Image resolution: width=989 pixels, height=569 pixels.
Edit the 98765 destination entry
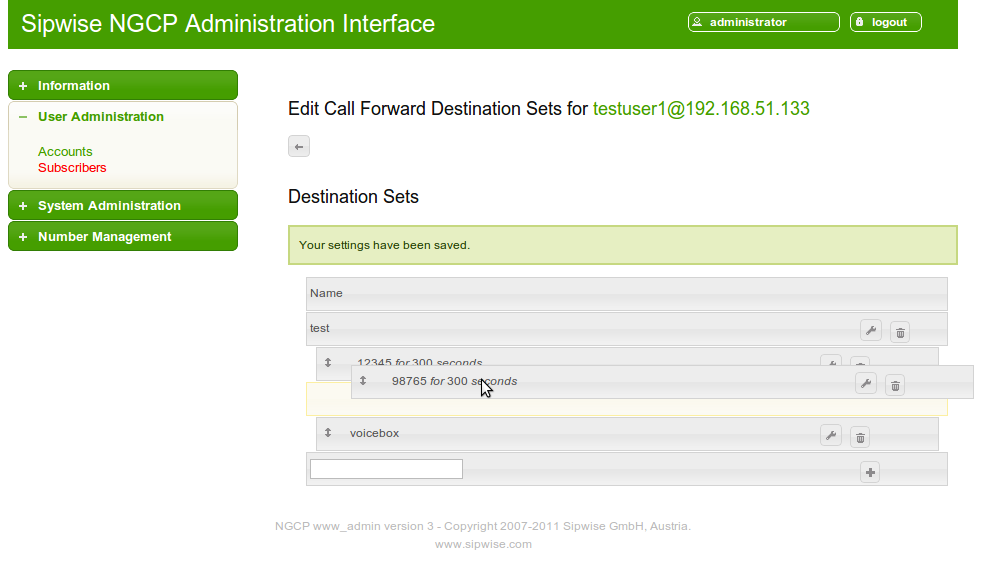click(866, 383)
